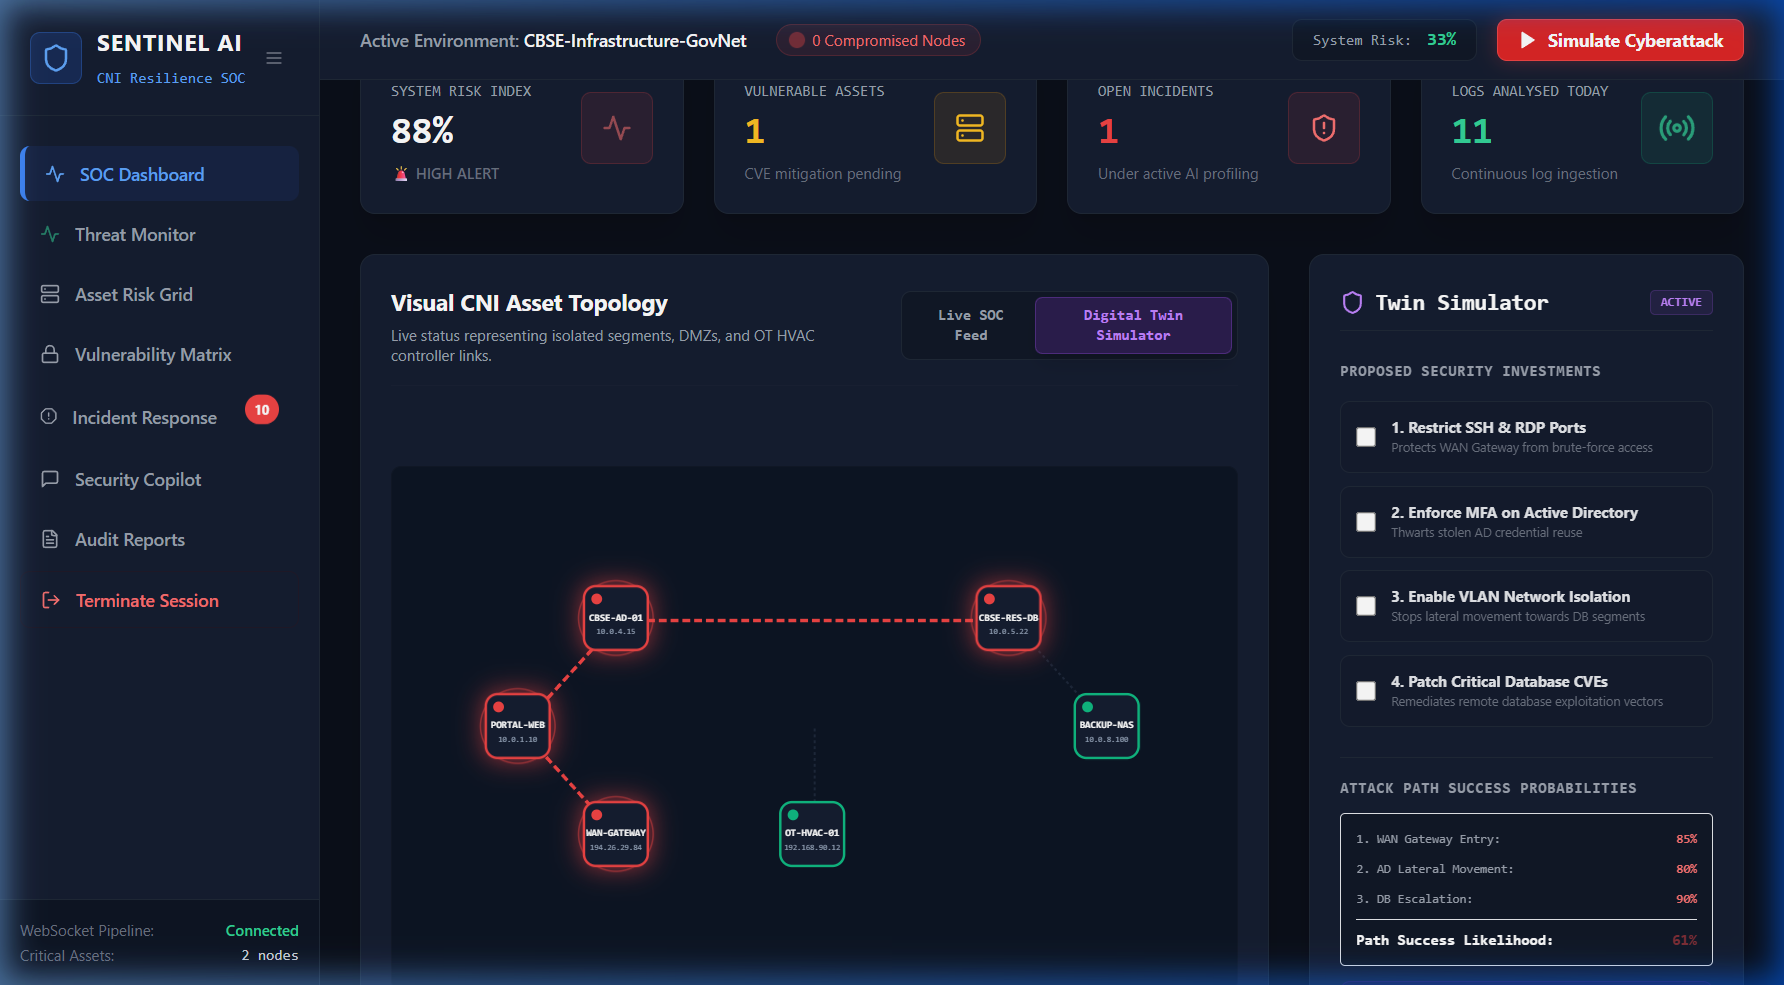Click the Sentinel AI shield logo
Viewport: 1784px width, 985px height.
click(56, 58)
